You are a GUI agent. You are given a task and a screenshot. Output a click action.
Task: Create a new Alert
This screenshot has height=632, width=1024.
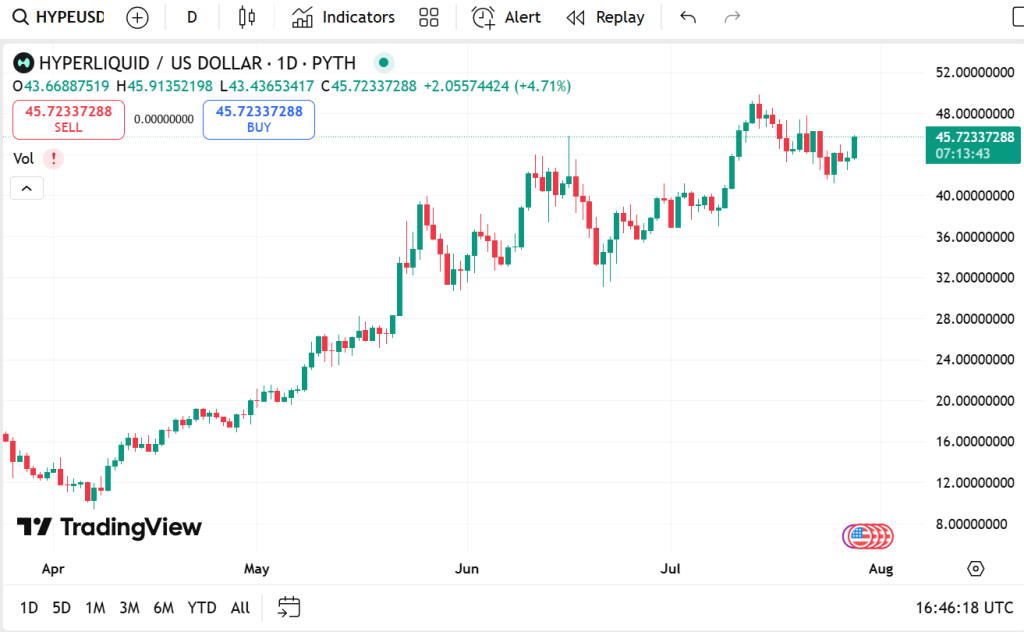coord(507,17)
